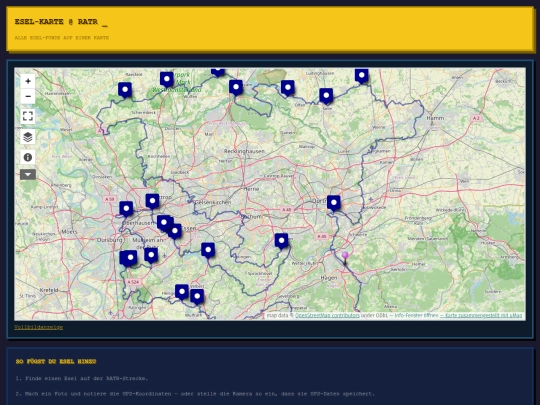Select the marker on Bottrop
The height and width of the screenshot is (405, 540).
pyautogui.click(x=152, y=201)
